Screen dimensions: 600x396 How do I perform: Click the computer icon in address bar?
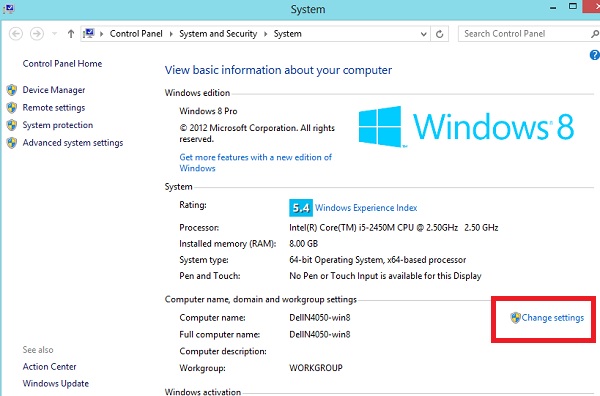coord(89,33)
